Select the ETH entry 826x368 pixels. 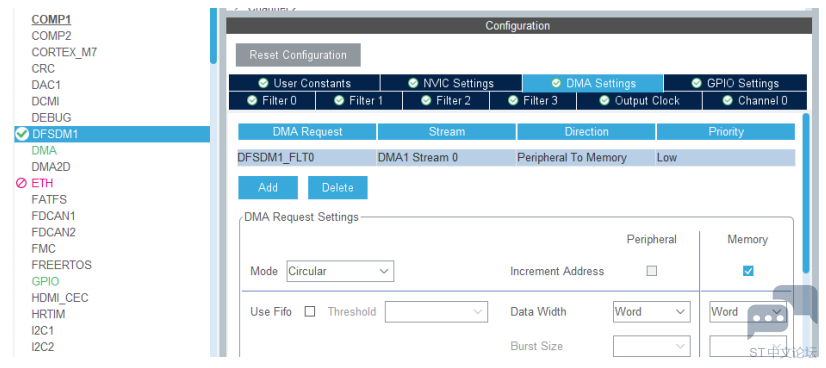click(42, 183)
